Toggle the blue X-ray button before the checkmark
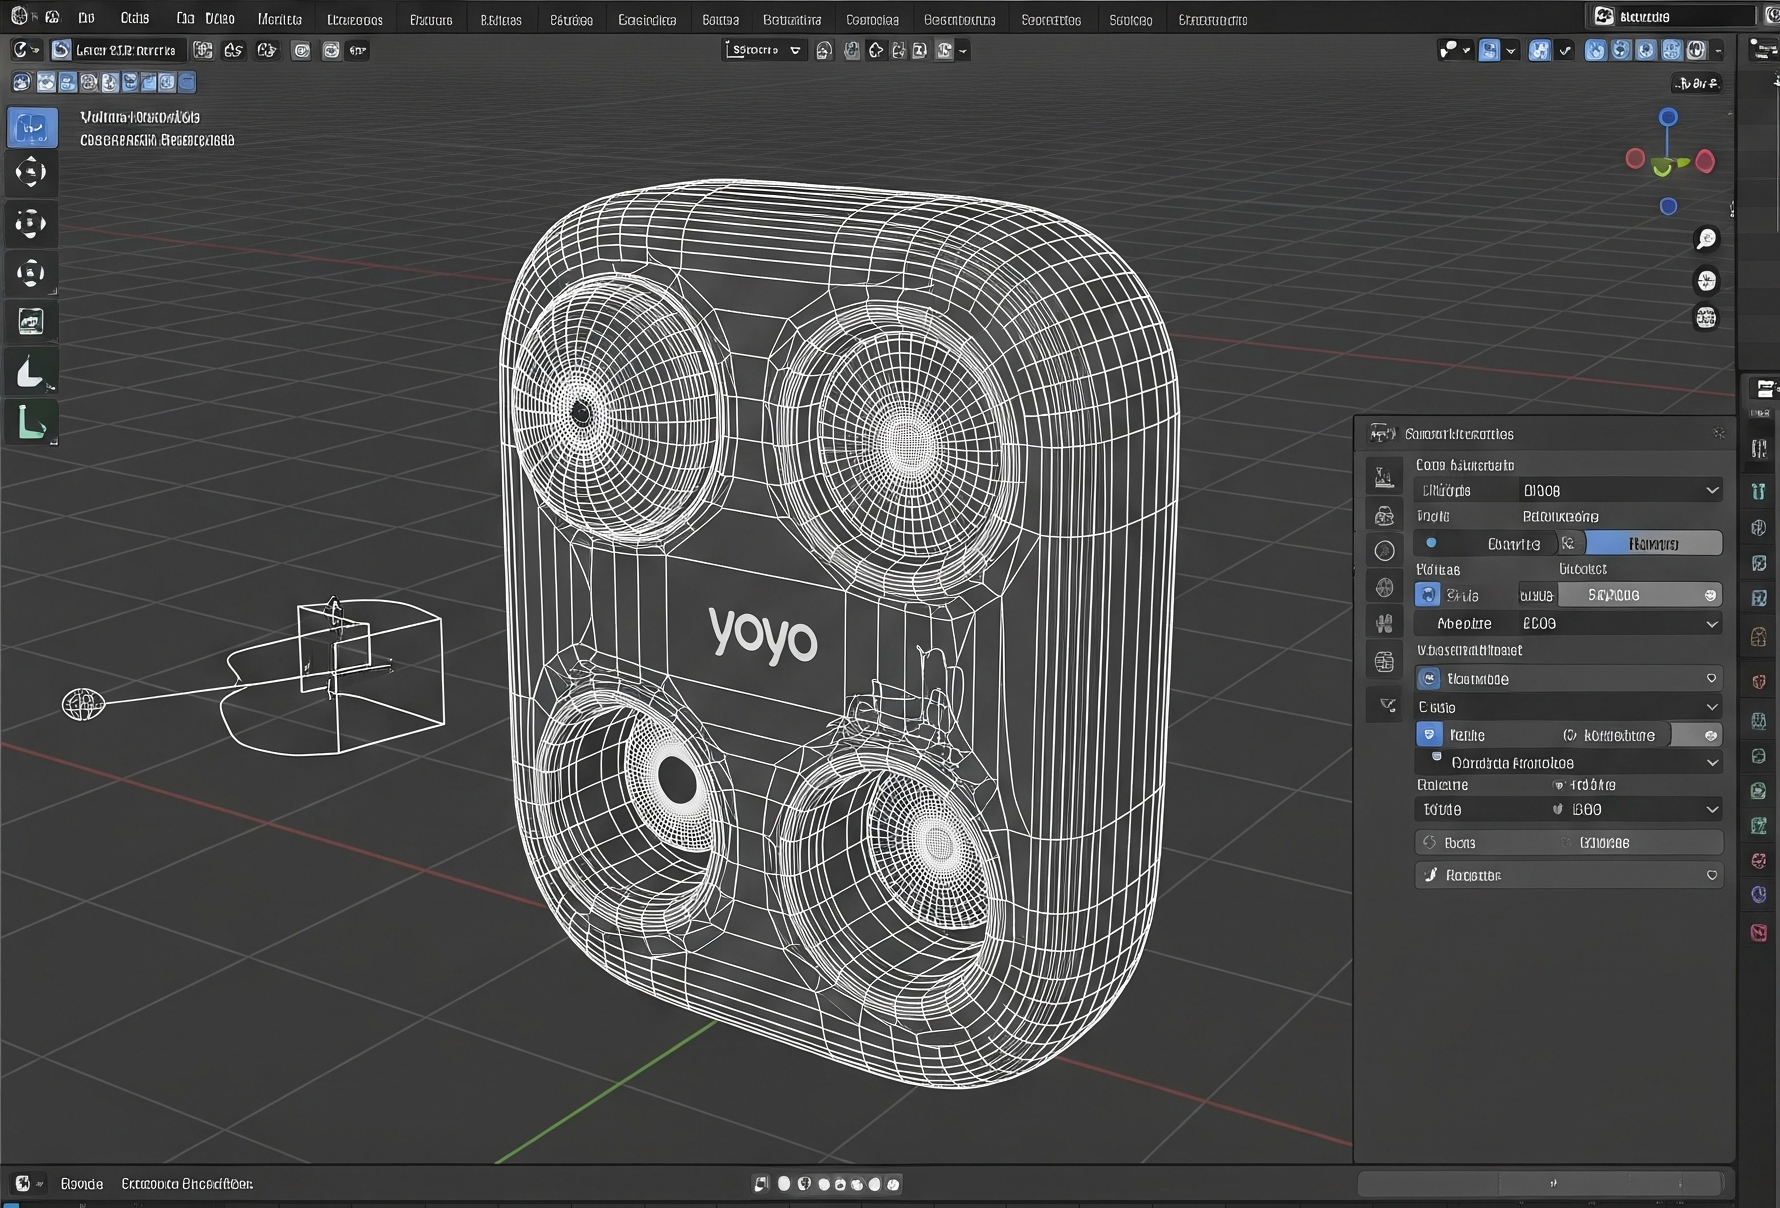 point(1540,50)
